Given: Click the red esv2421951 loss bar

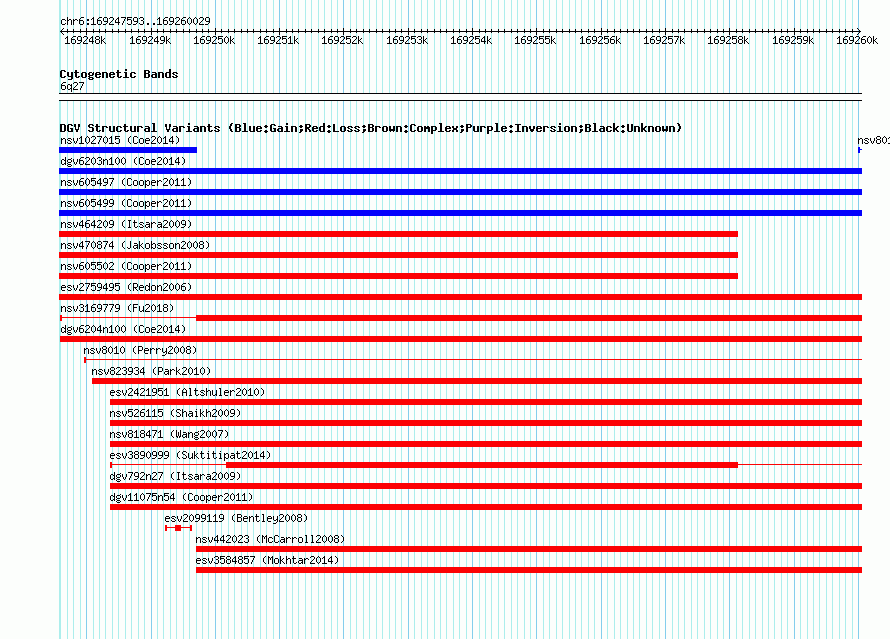Looking at the screenshot, I should (x=486, y=402).
